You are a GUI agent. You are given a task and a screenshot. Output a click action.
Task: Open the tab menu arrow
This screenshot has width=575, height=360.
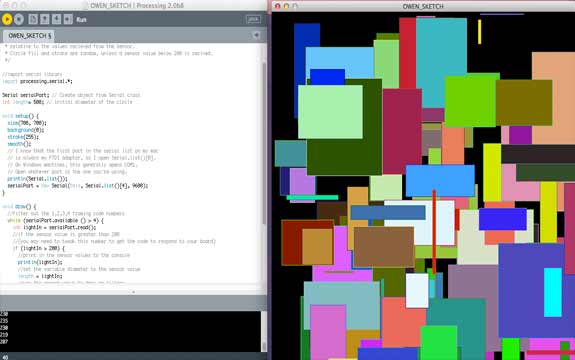(x=256, y=35)
